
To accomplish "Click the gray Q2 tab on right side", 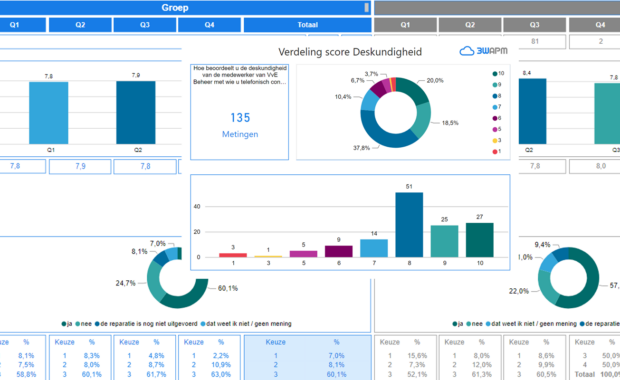I will click(470, 25).
